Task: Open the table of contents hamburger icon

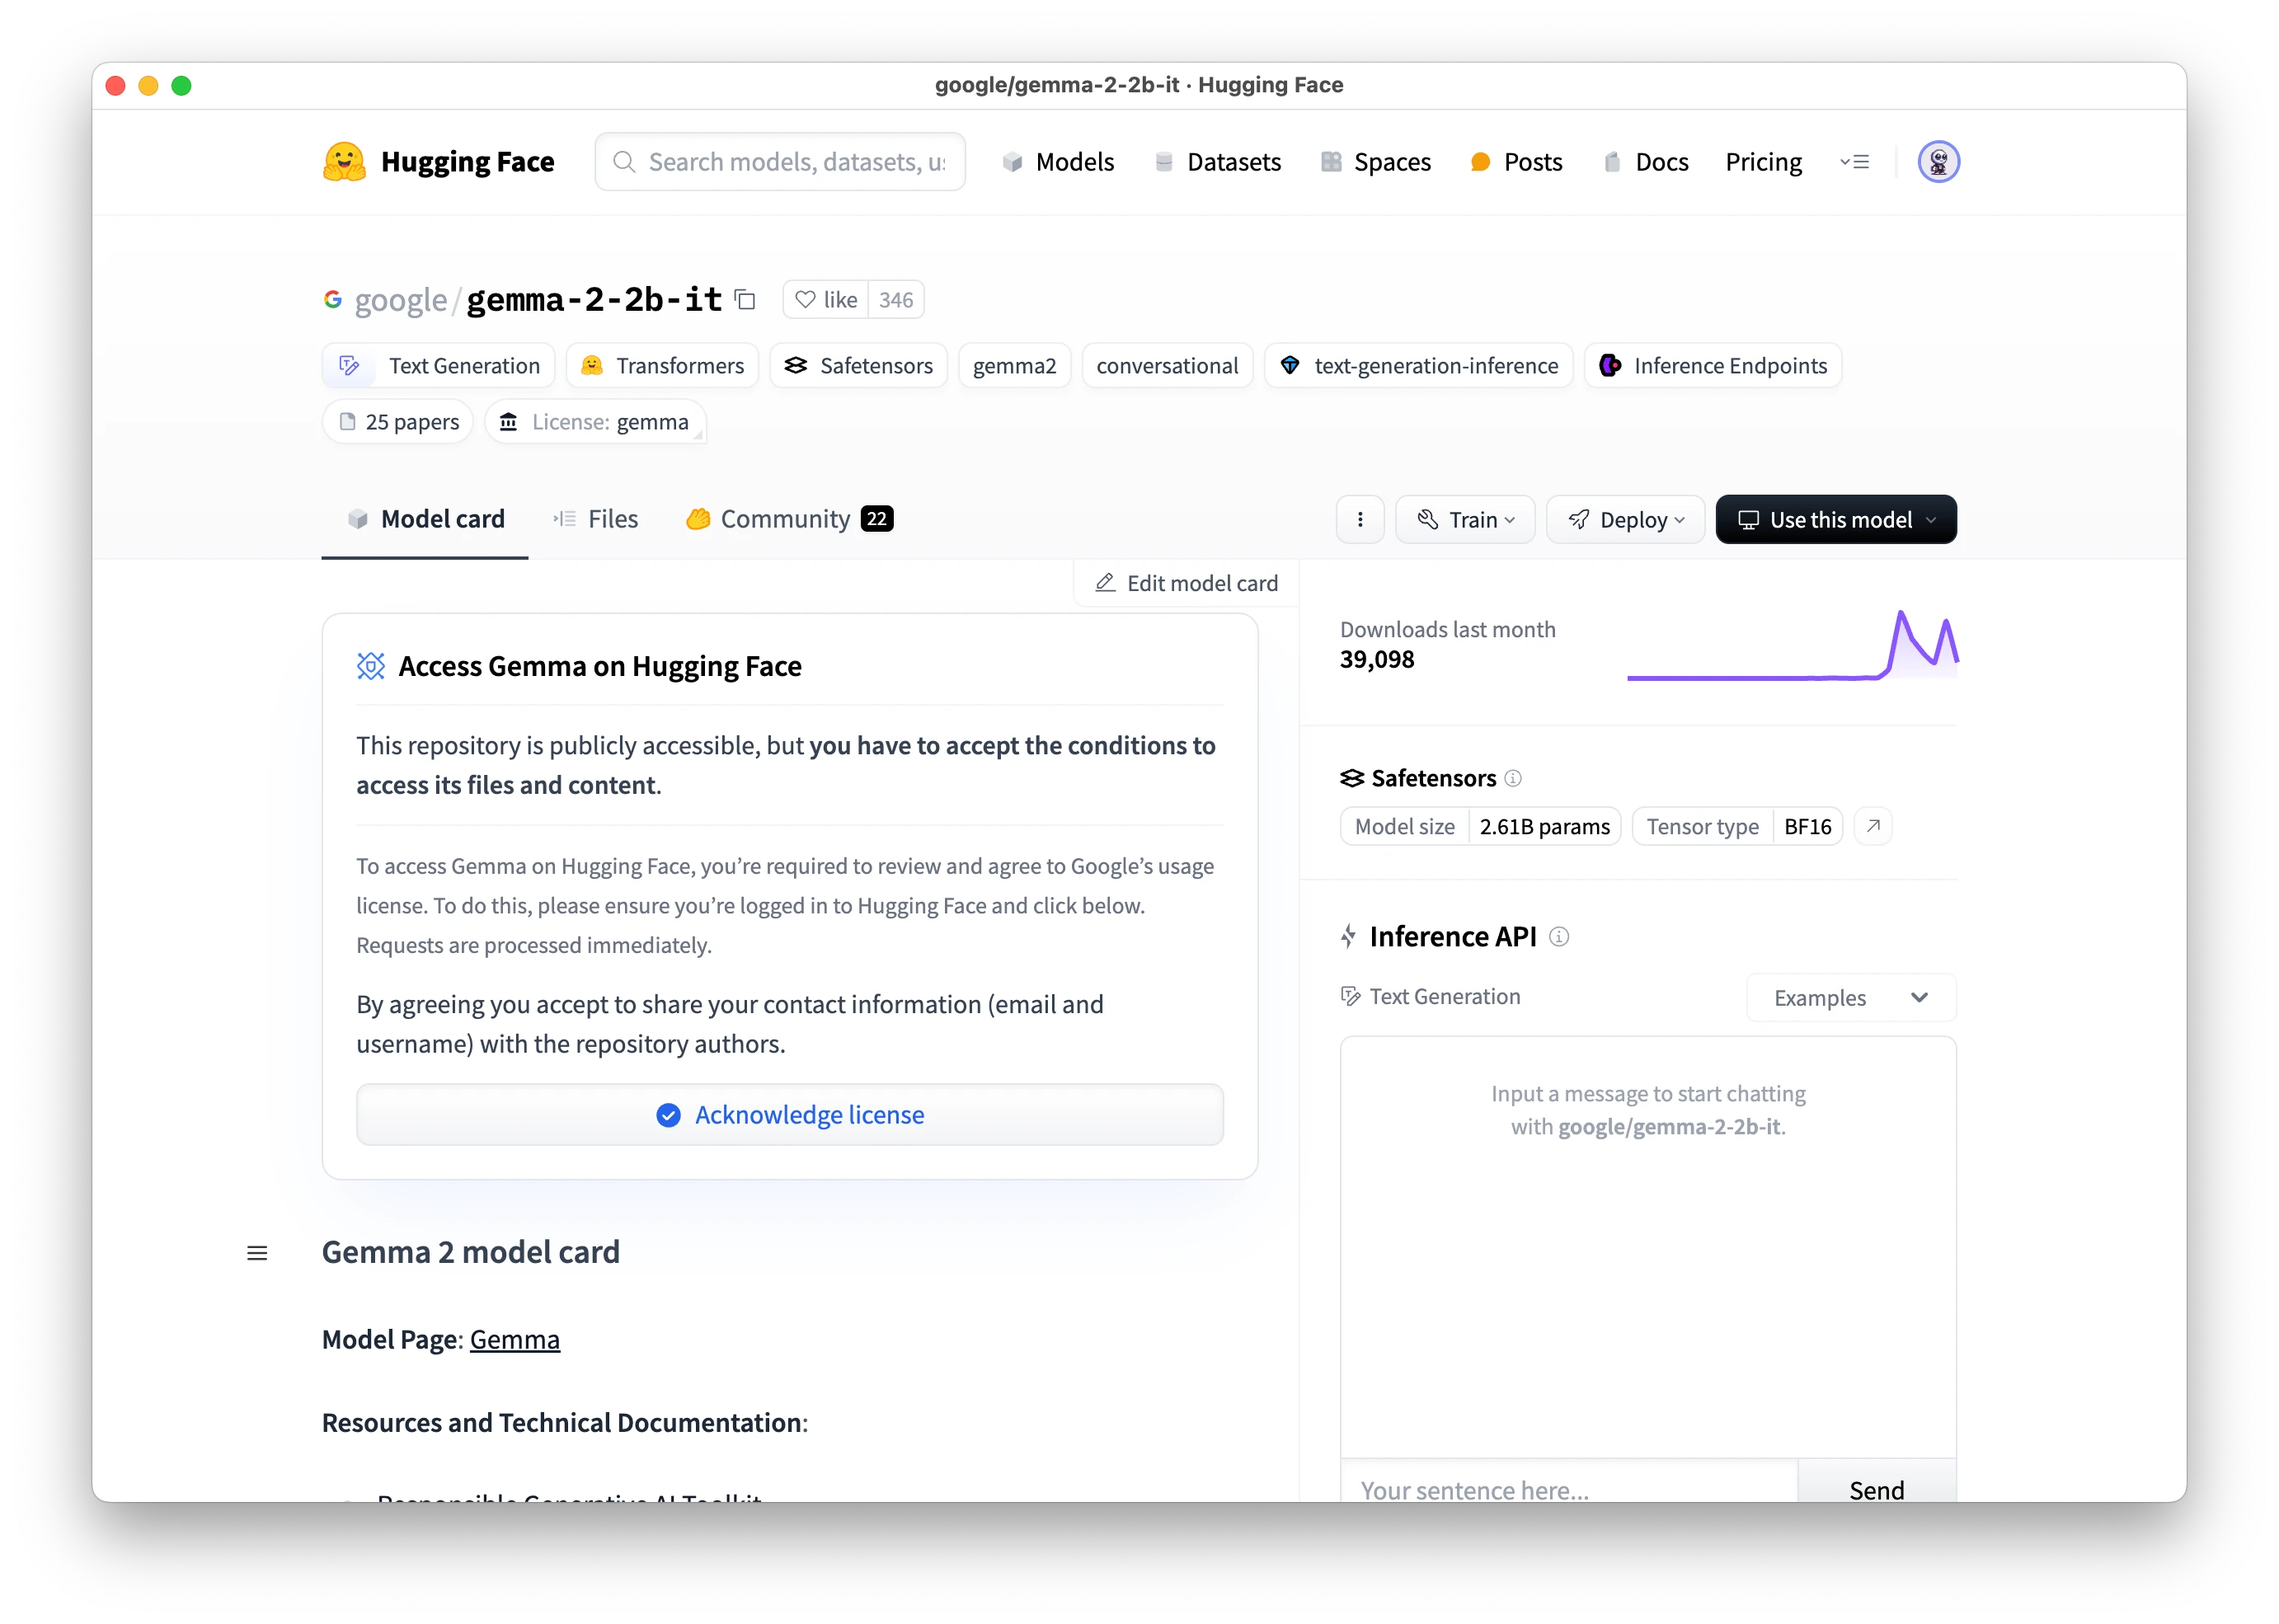Action: coord(257,1253)
